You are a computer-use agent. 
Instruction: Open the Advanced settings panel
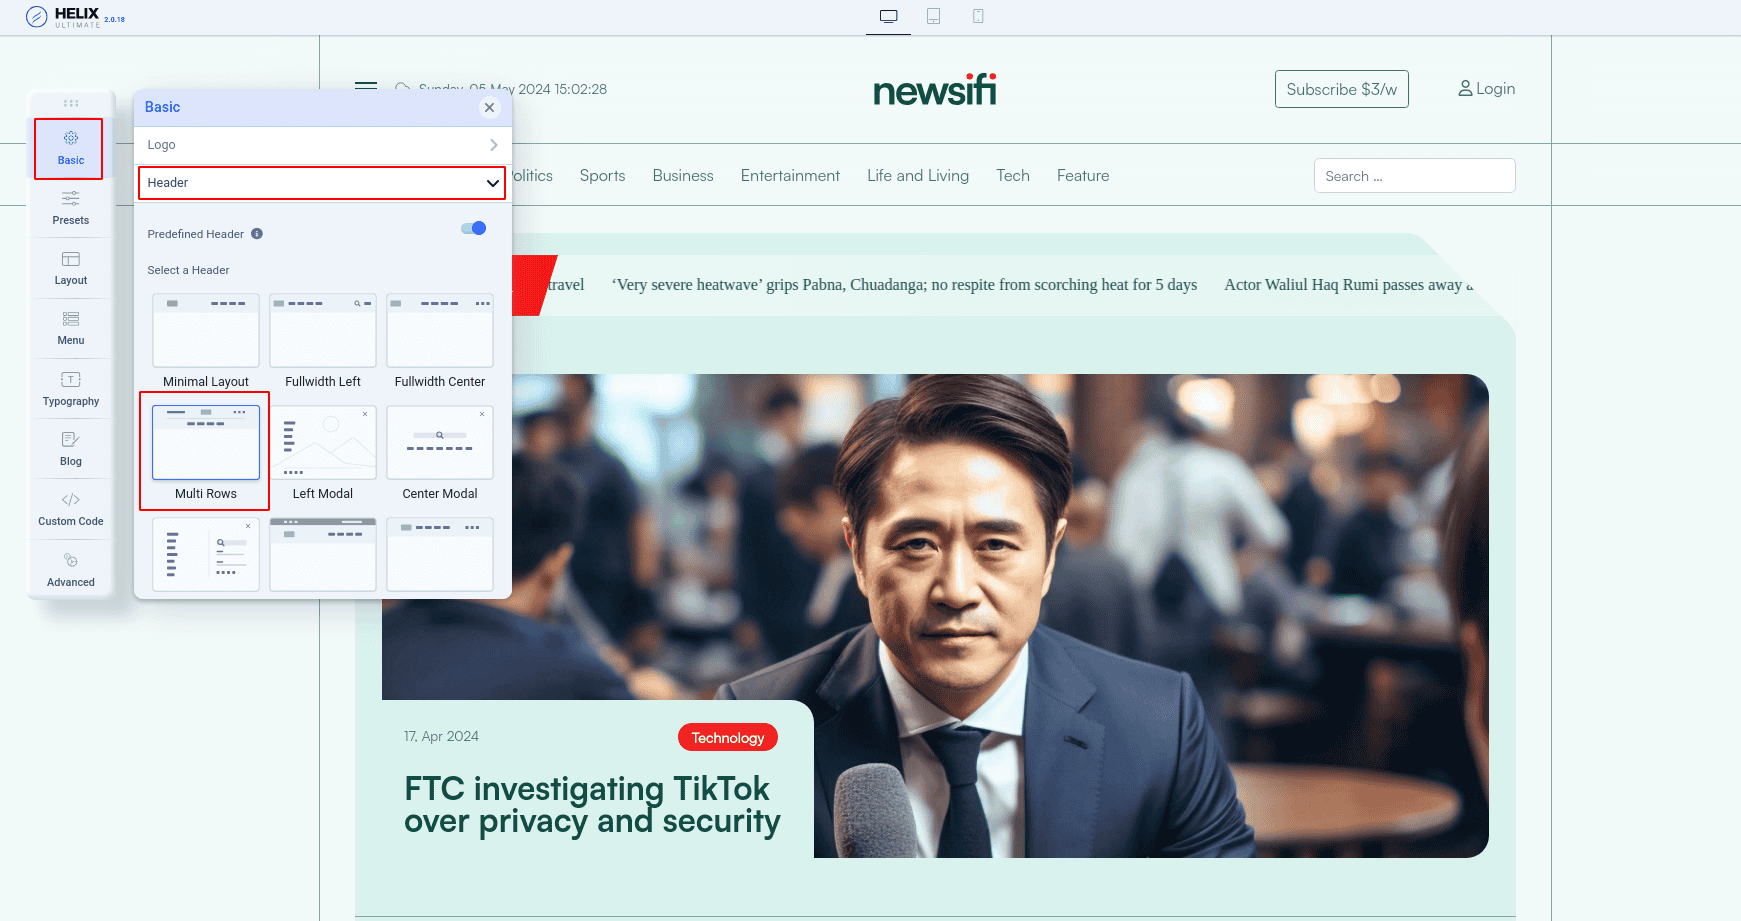point(70,569)
